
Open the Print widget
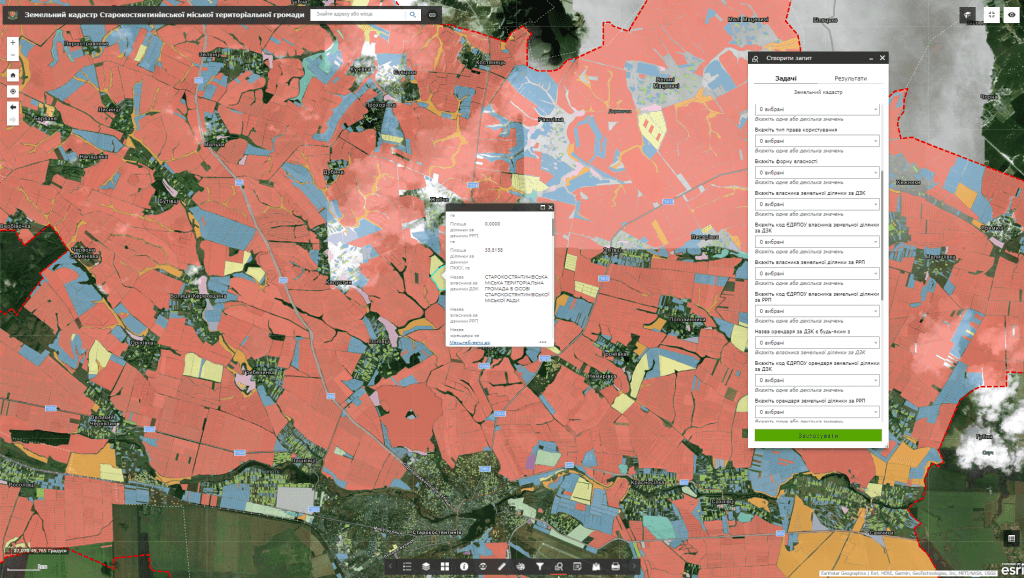pos(615,566)
